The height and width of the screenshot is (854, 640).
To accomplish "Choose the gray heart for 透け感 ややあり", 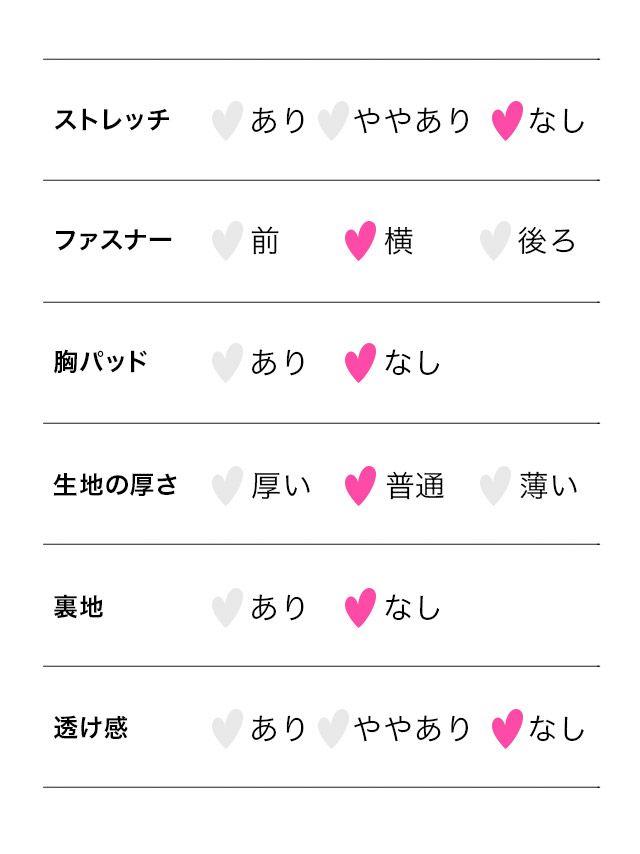I will click(332, 729).
